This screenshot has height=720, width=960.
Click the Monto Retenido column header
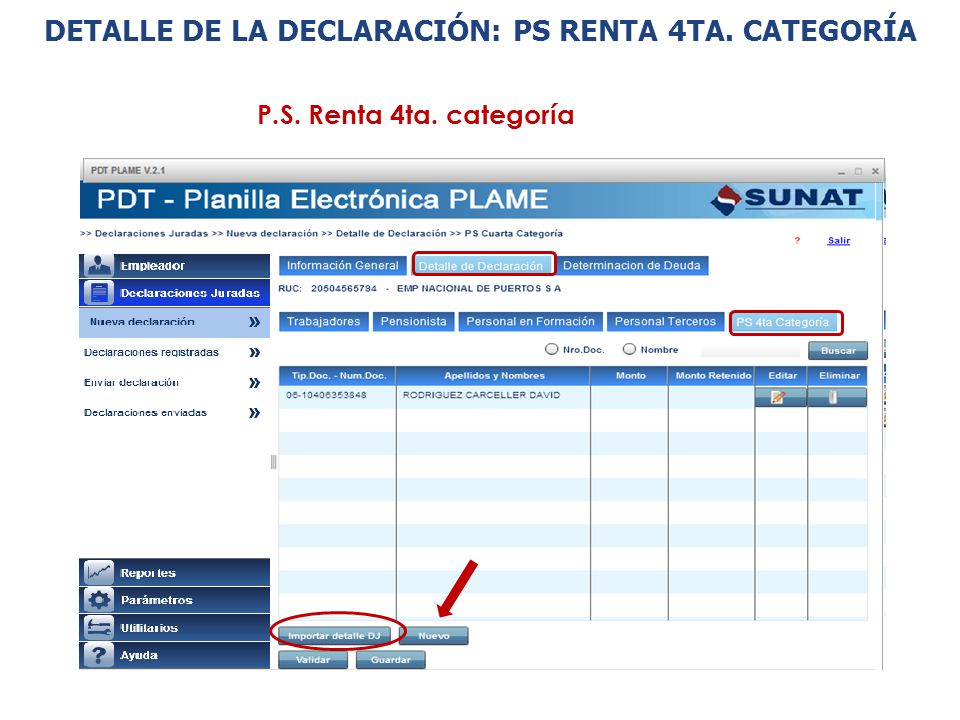pos(713,375)
